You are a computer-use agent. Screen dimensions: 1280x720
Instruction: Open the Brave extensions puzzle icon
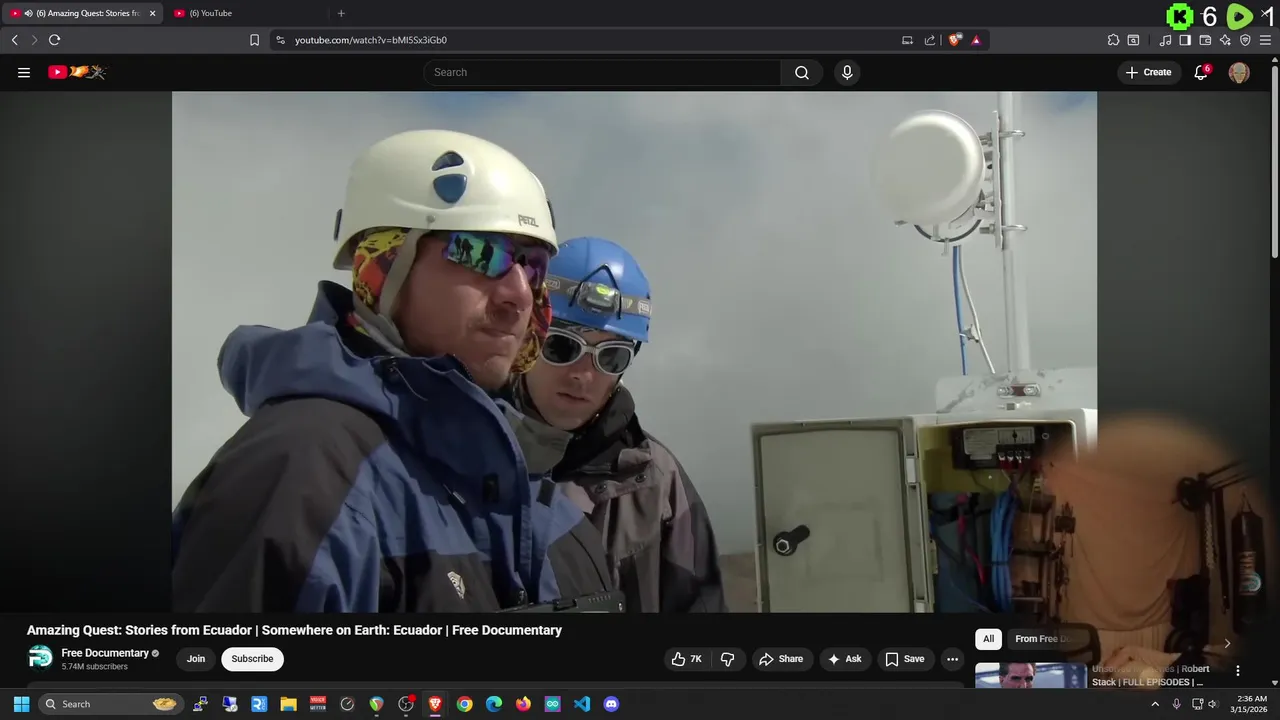click(x=1113, y=40)
